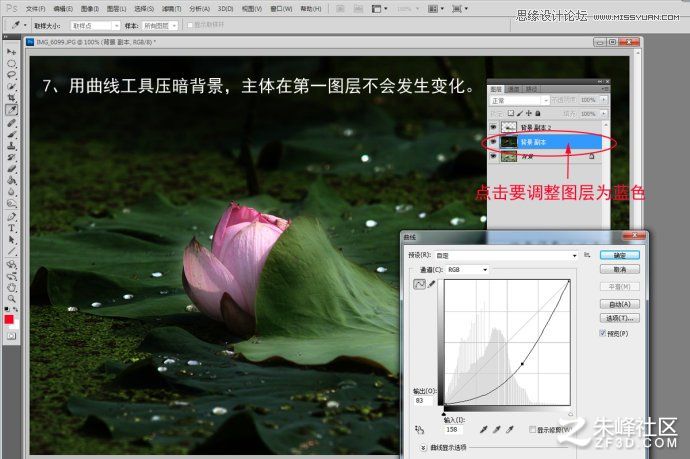Toggle lock transparent pixels in Layers panel
Image resolution: width=690 pixels, height=459 pixels.
pos(511,114)
